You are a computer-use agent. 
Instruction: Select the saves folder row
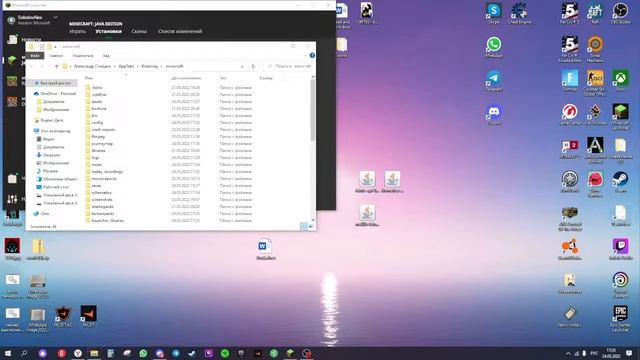169,186
